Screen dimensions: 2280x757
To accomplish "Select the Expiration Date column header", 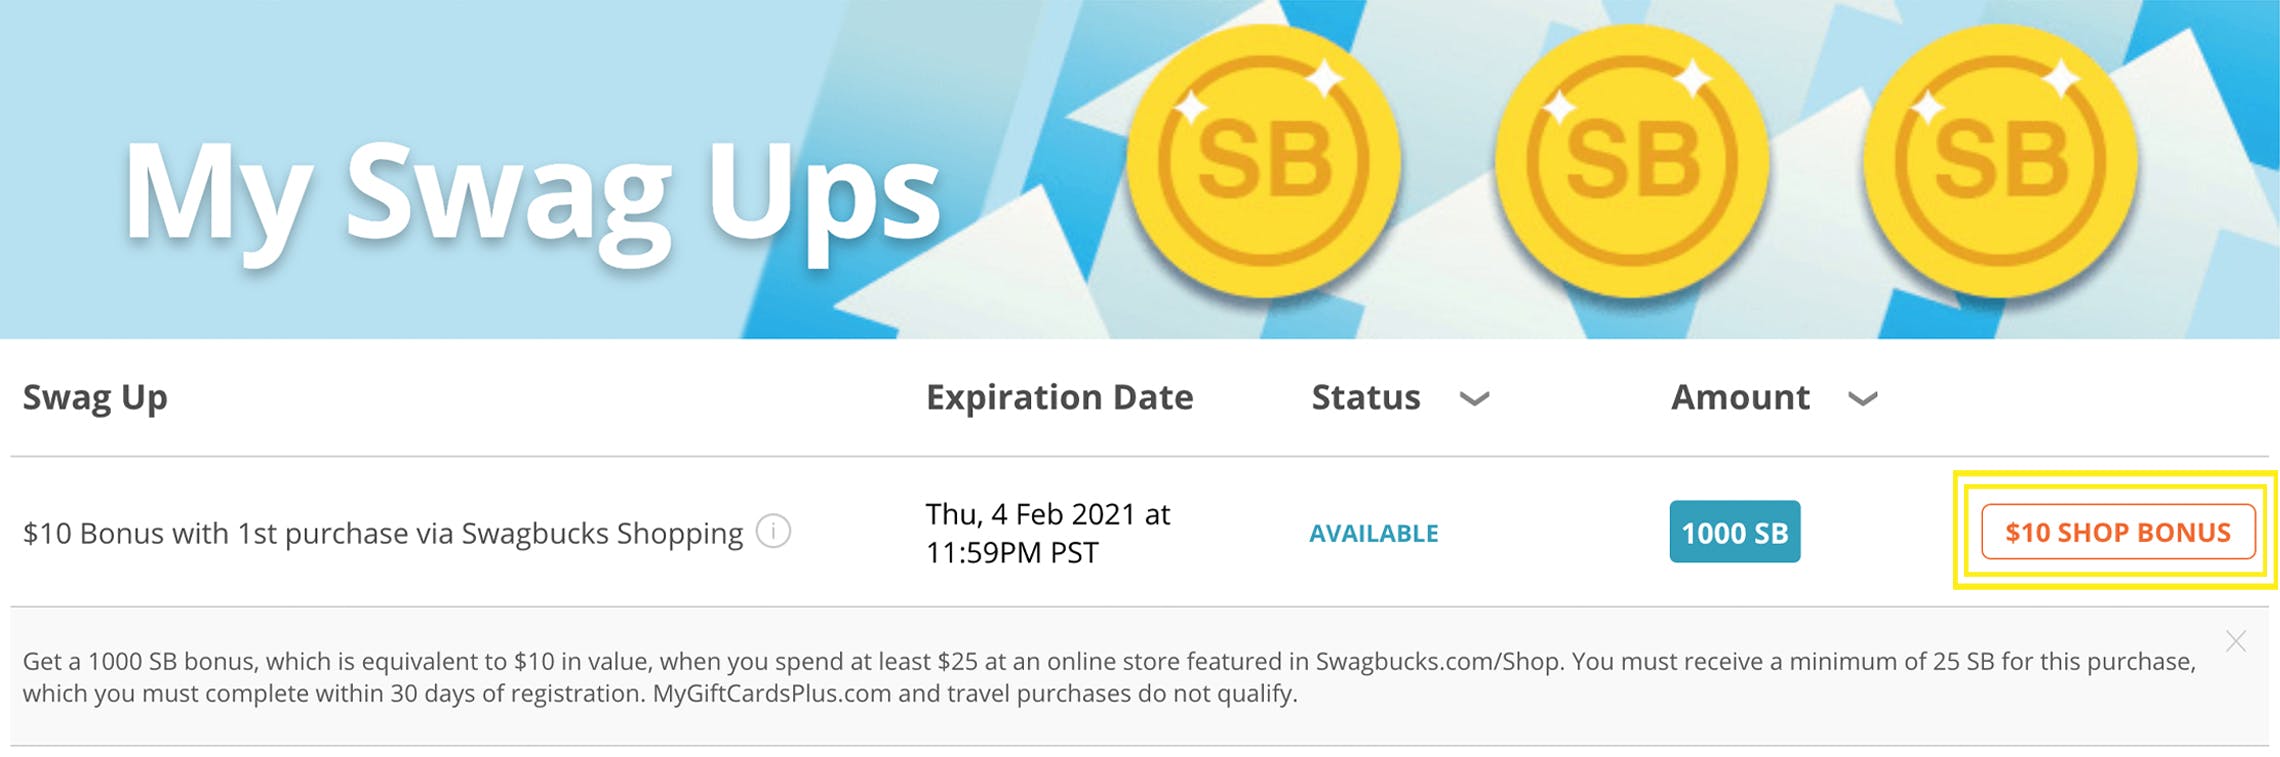I will tap(1059, 398).
